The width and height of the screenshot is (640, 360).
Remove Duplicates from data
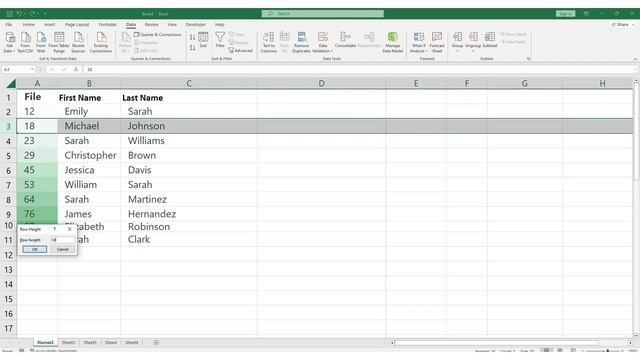[x=301, y=42]
